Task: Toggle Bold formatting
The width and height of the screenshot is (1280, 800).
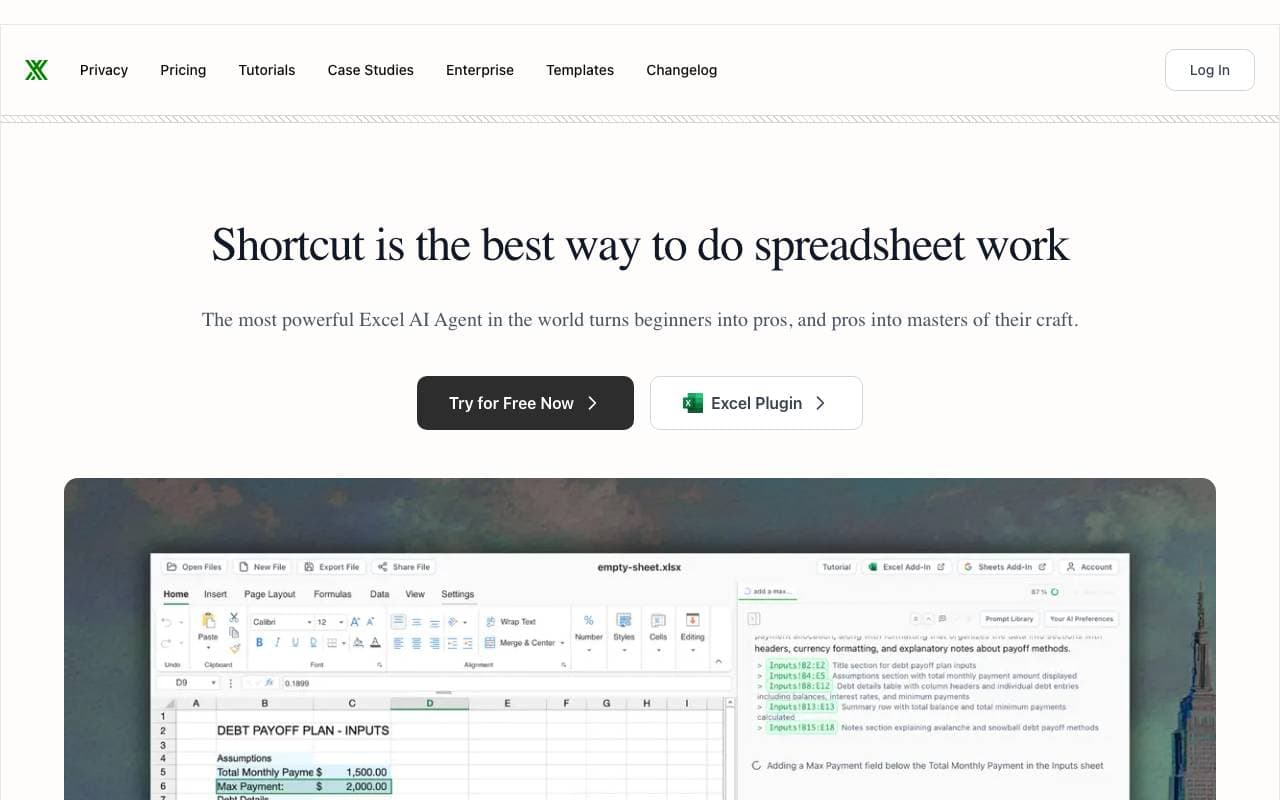Action: [x=259, y=642]
